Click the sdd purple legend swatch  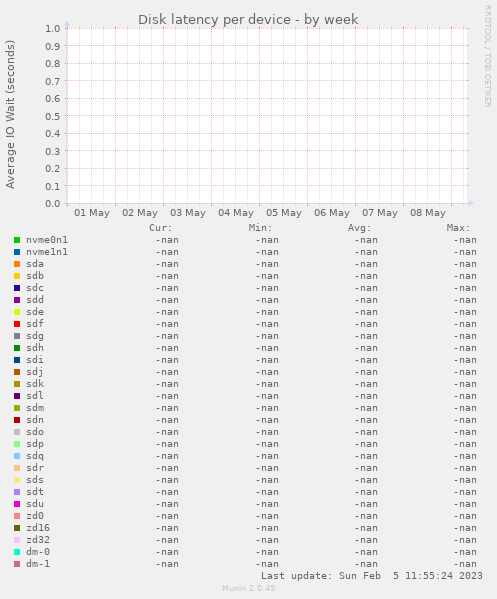(17, 300)
